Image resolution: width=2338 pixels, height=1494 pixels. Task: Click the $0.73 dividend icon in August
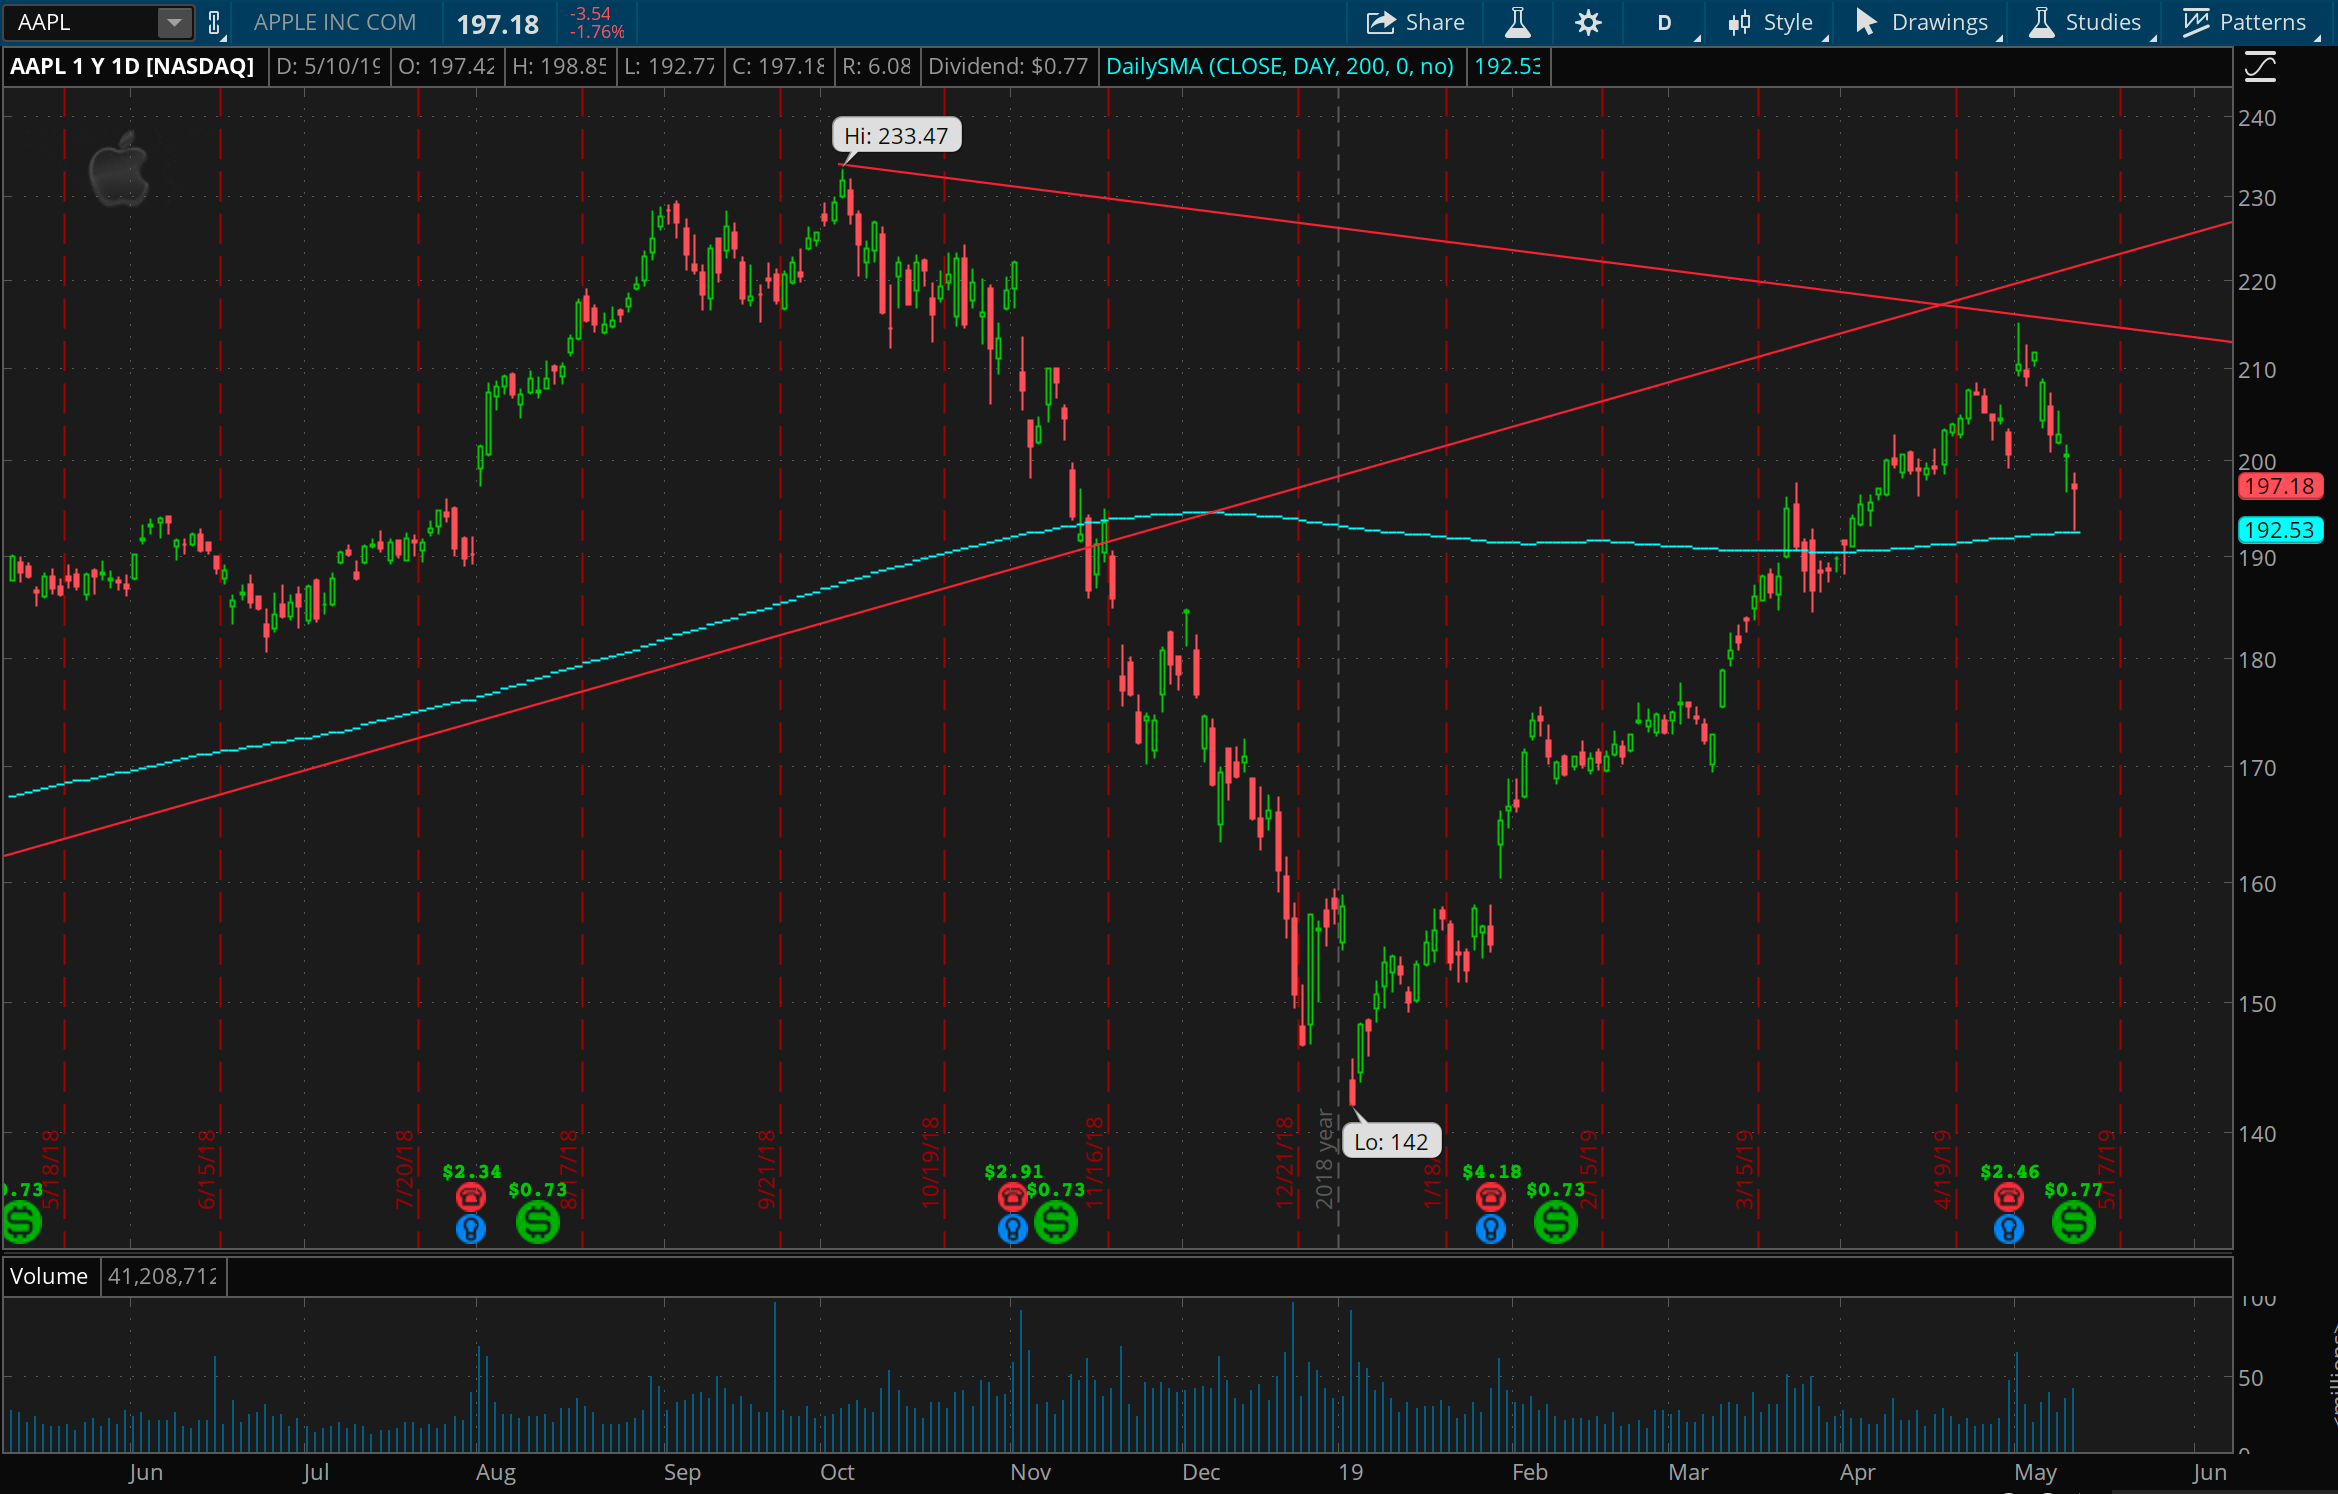(x=538, y=1222)
